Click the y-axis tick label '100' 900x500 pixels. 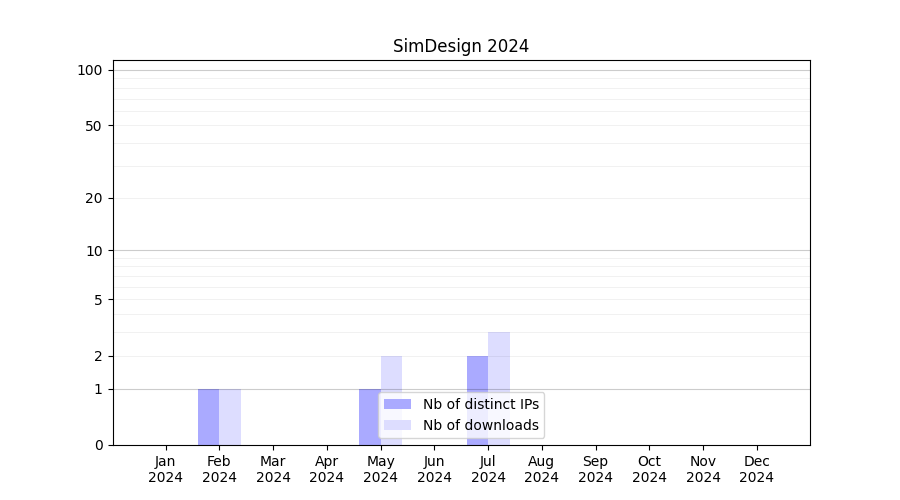coord(90,70)
